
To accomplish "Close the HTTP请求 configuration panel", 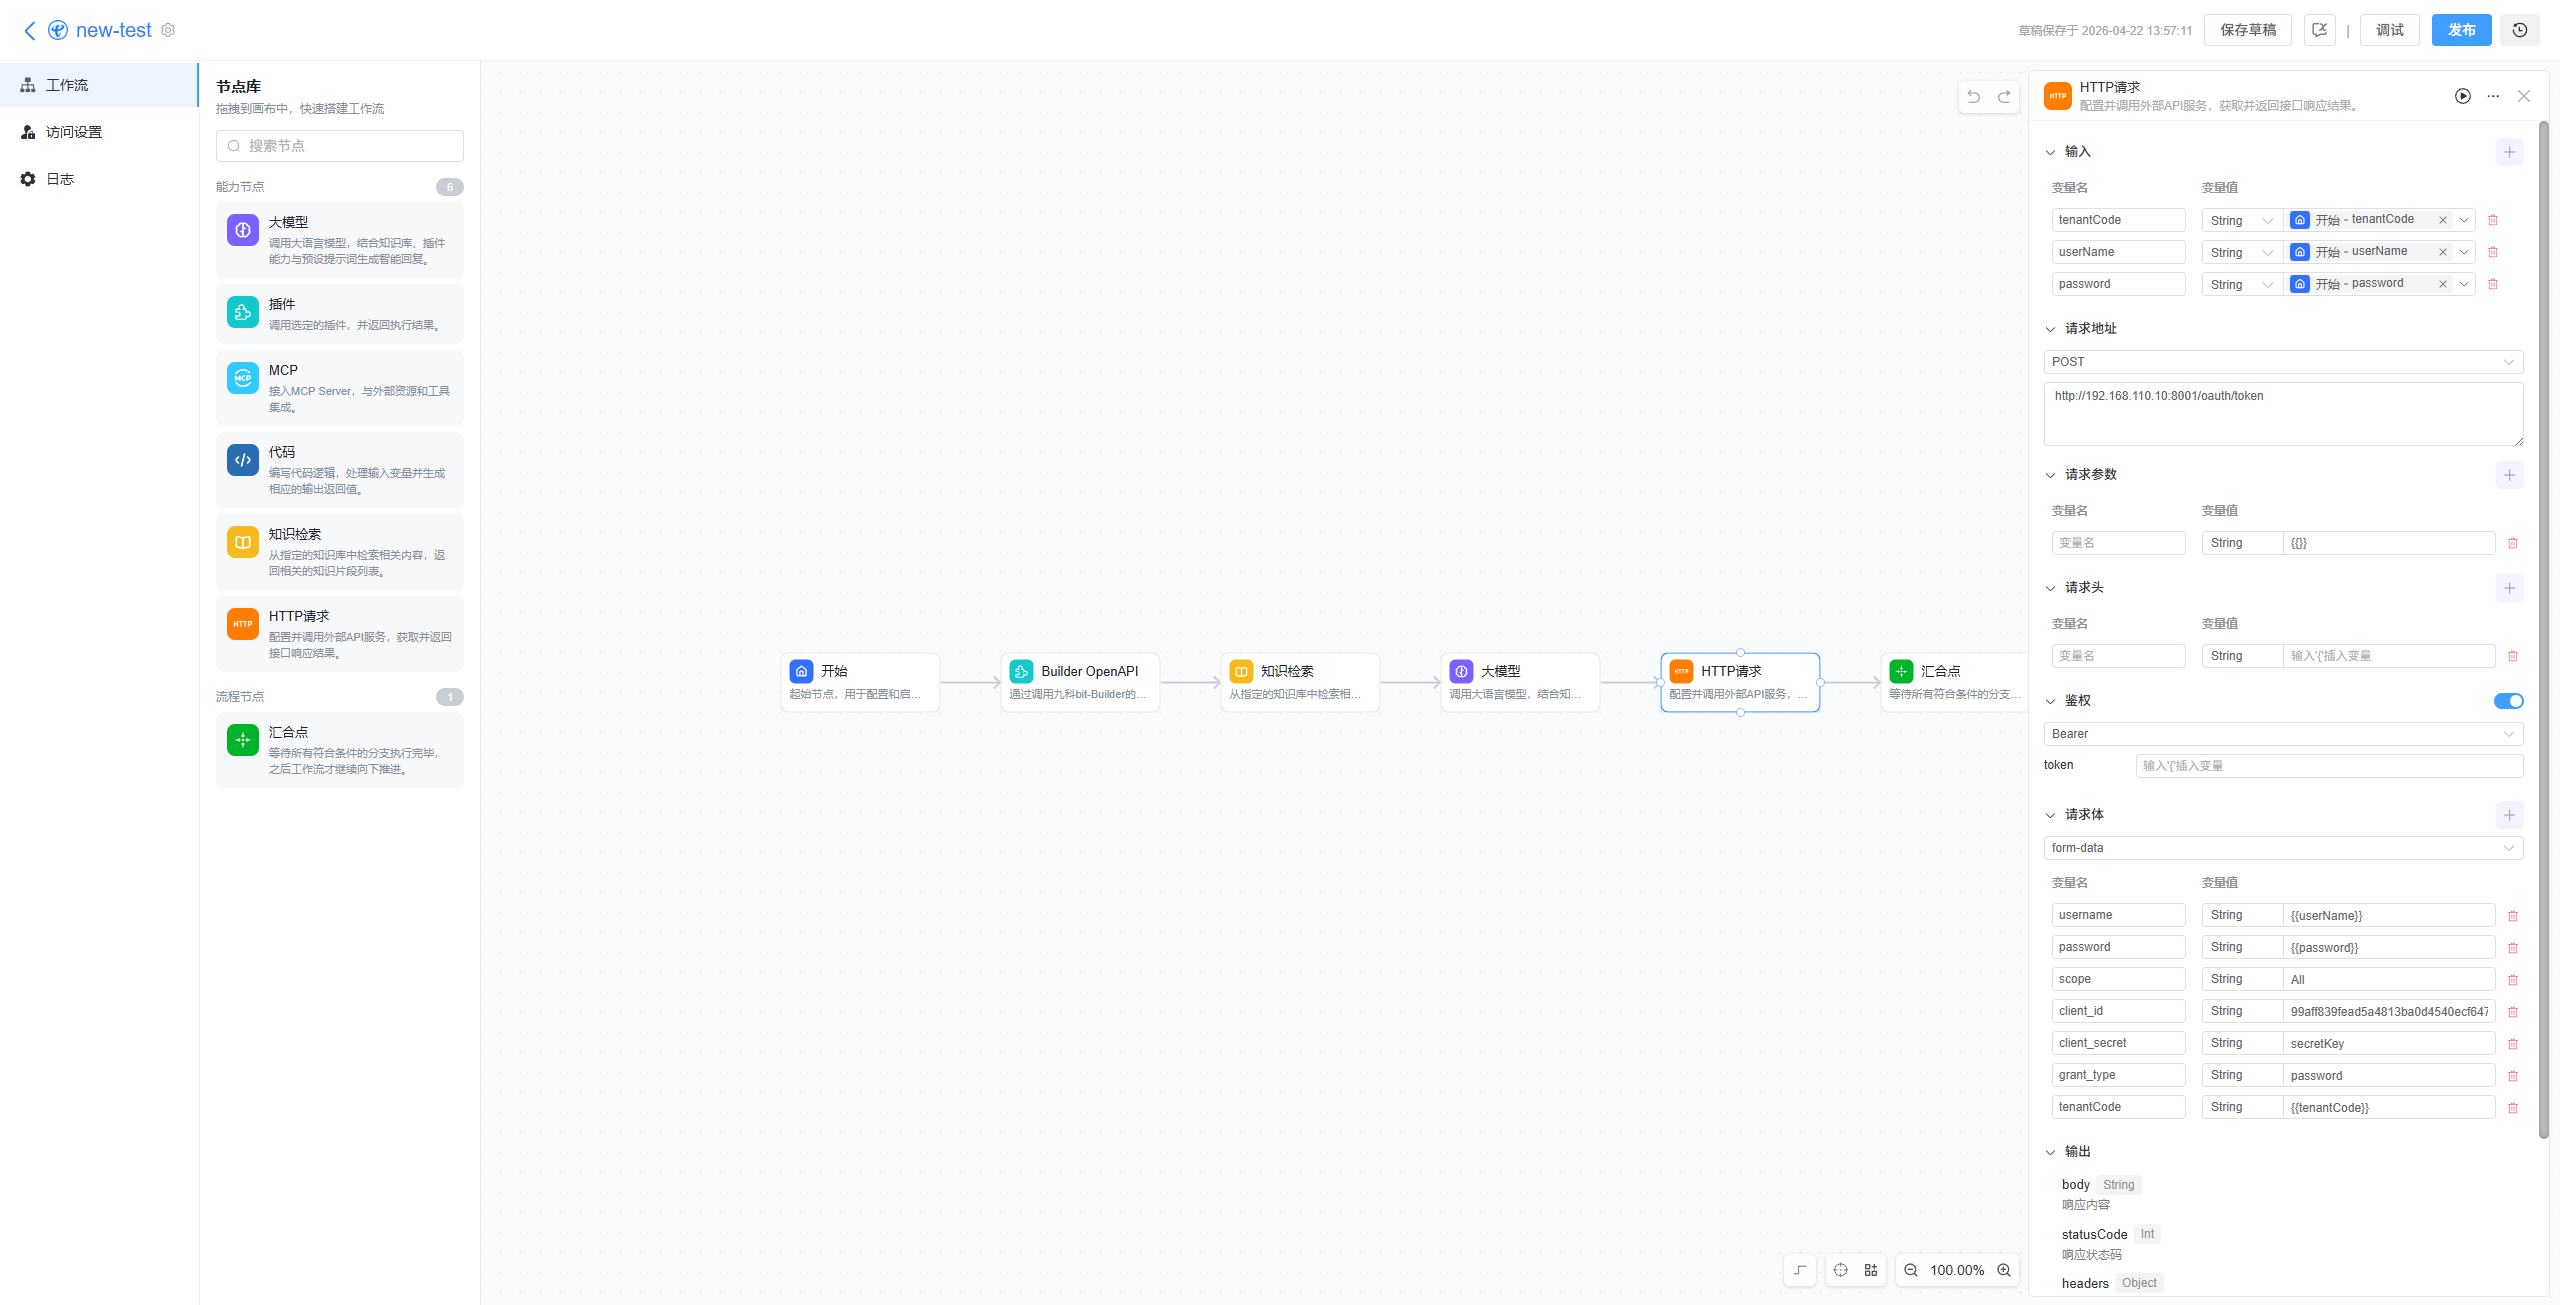I will 2524,96.
